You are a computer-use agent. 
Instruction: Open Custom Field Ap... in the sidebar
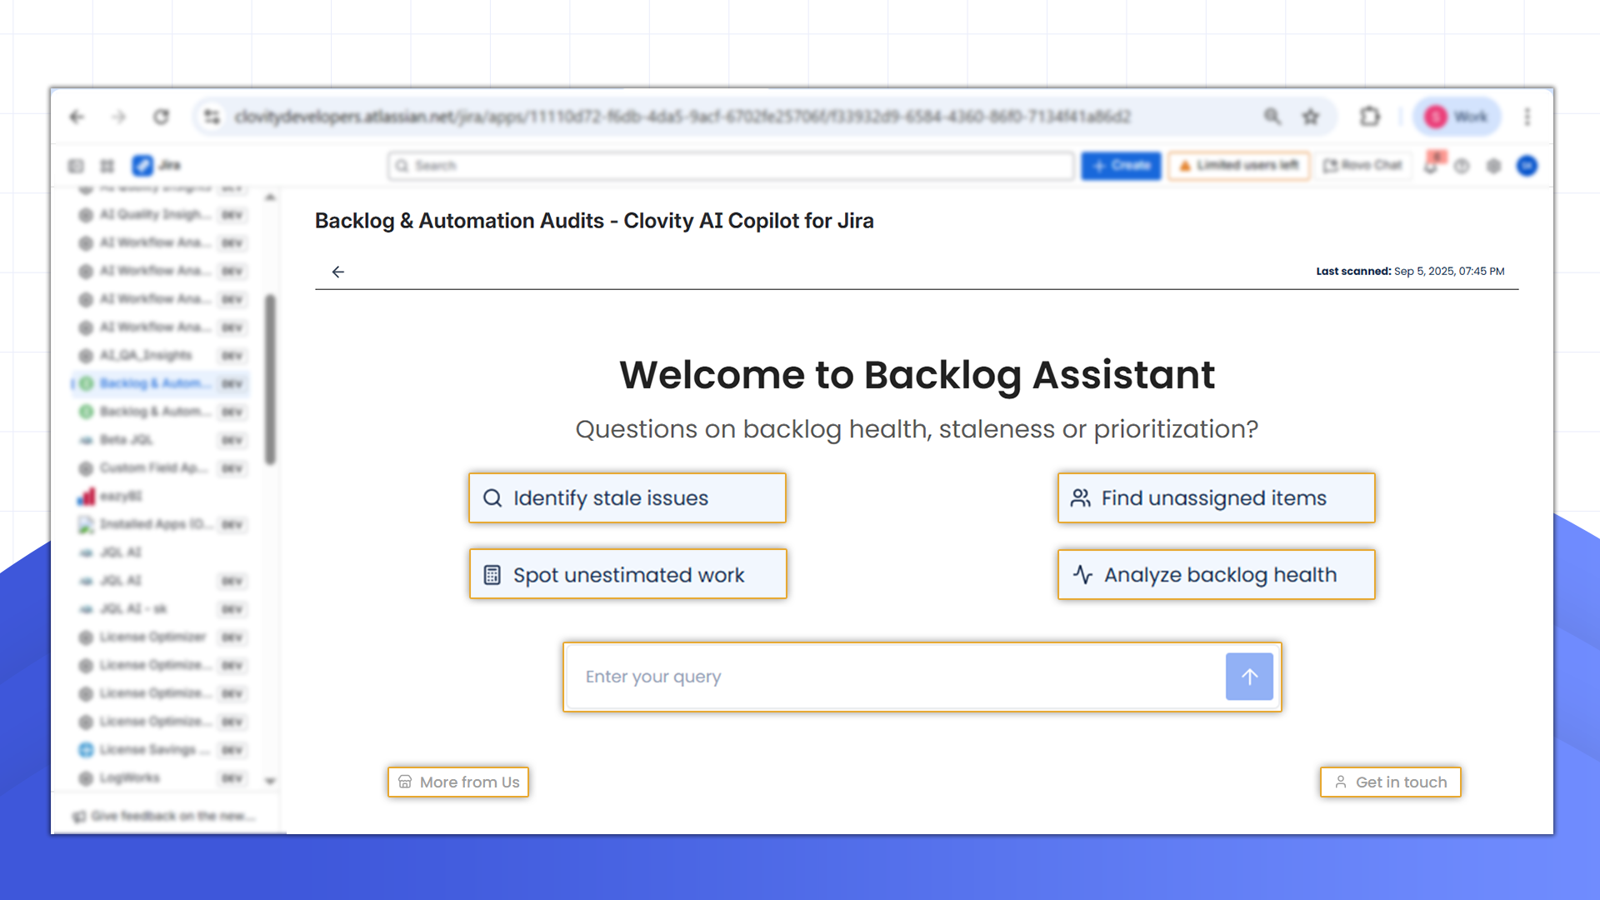click(163, 468)
